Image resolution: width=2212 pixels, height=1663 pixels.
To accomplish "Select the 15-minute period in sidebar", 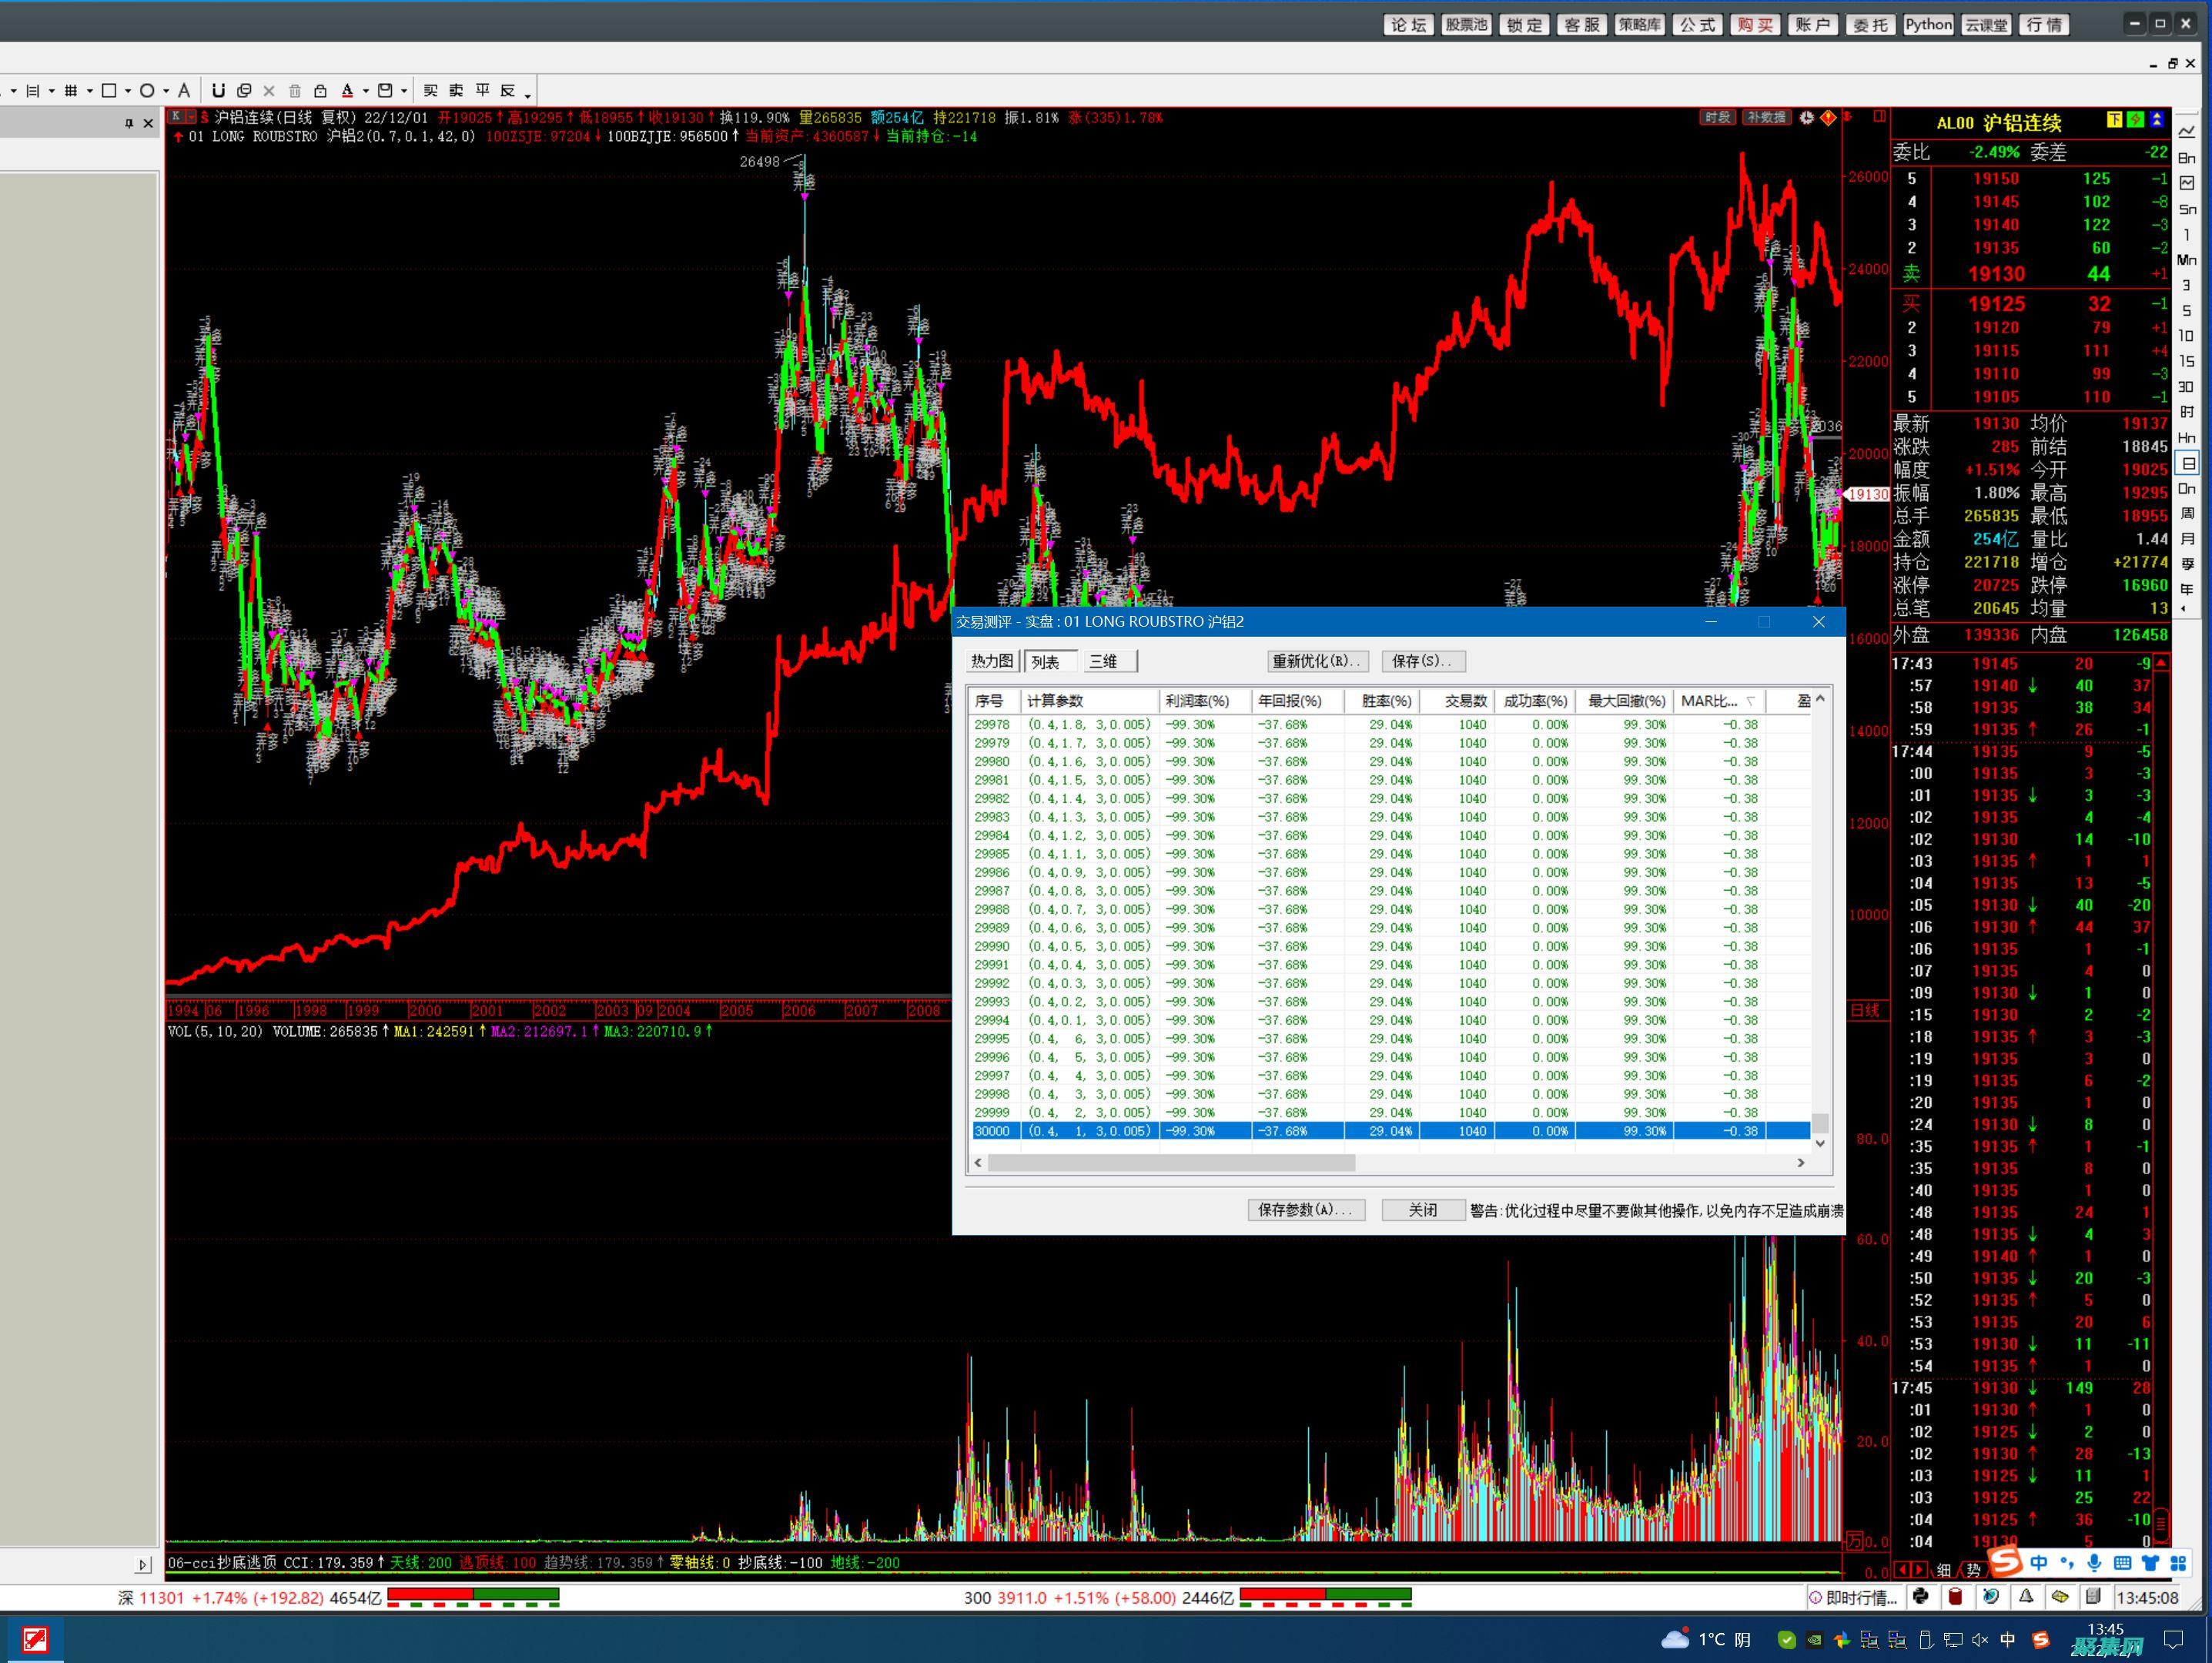I will (2187, 361).
